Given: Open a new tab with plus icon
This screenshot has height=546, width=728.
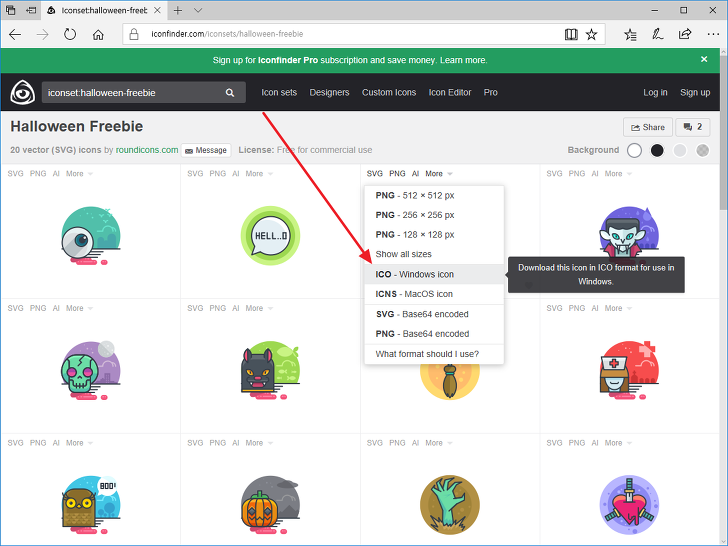Looking at the screenshot, I should pyautogui.click(x=178, y=10).
